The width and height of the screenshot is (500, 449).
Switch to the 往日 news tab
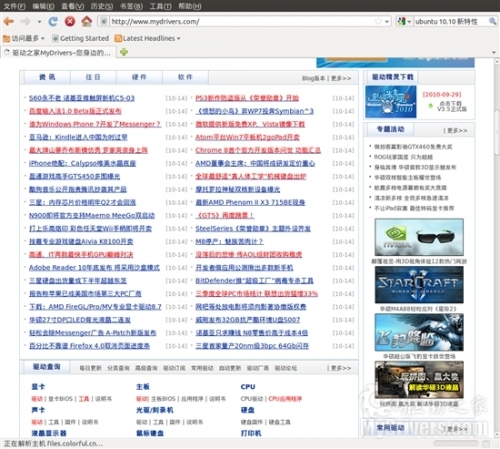[93, 77]
